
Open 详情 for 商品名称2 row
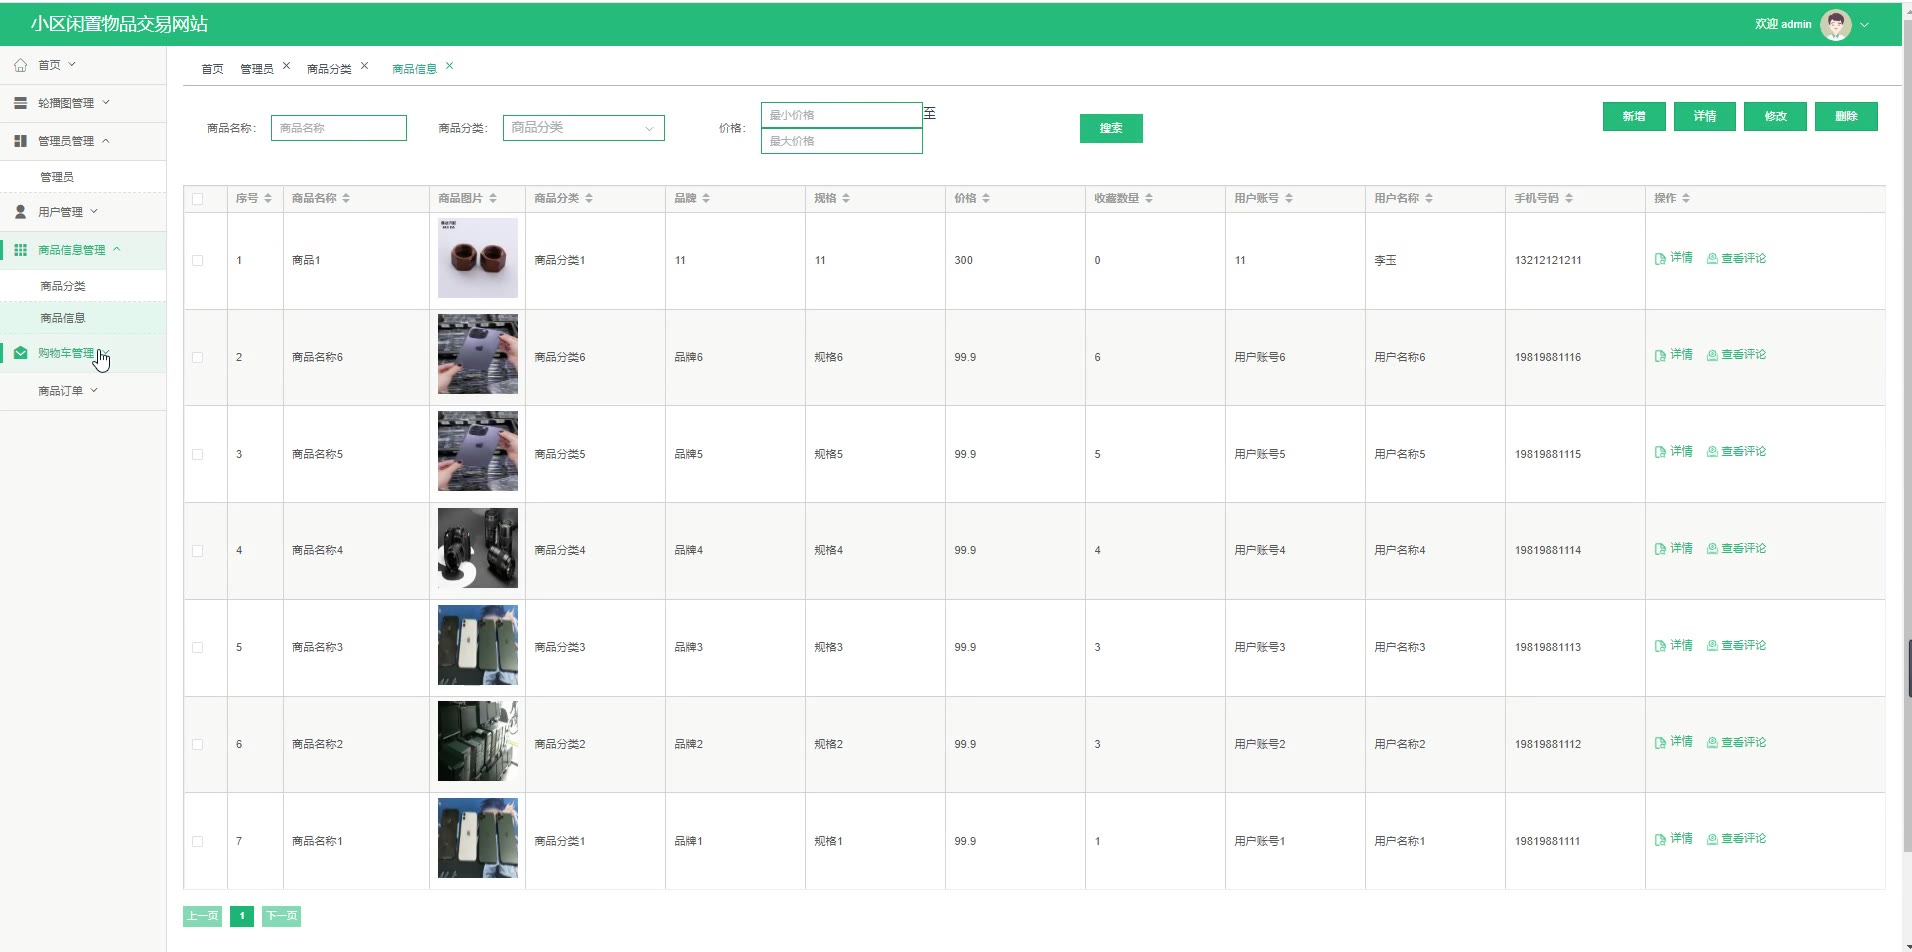point(1674,742)
